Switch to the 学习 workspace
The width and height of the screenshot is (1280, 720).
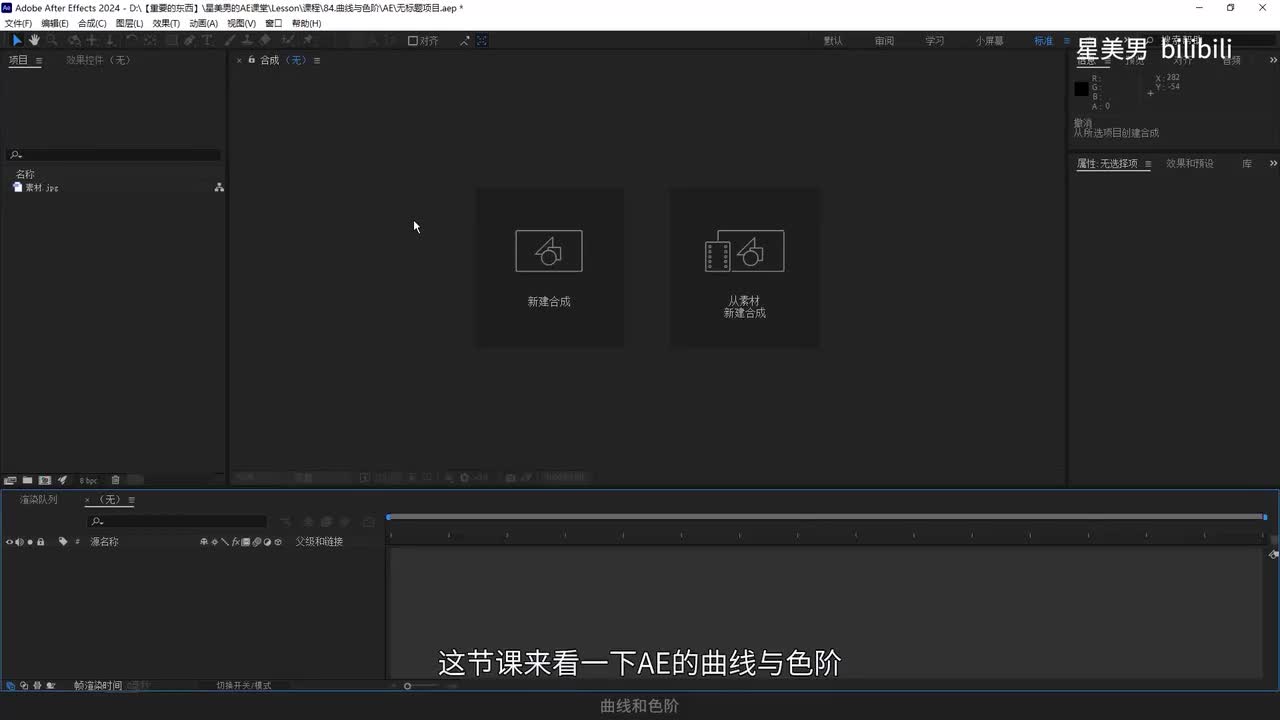(935, 41)
